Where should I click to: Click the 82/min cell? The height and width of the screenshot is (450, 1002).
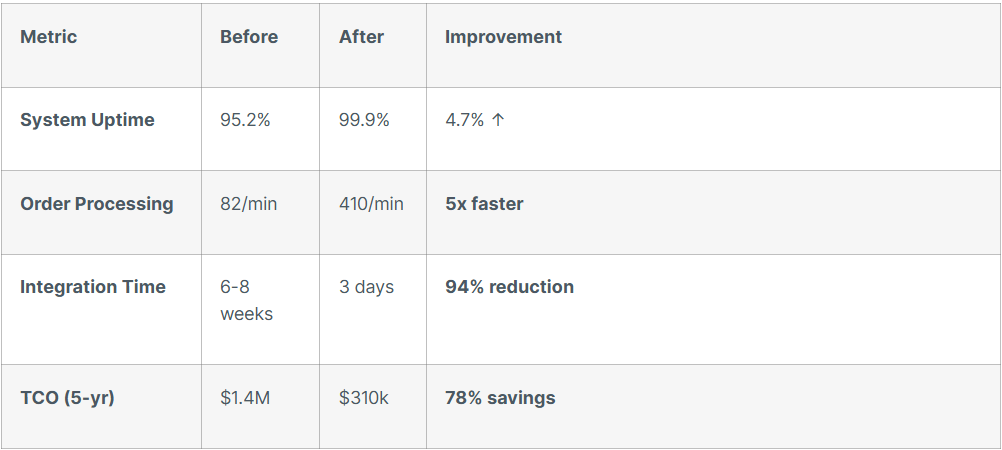coord(249,204)
